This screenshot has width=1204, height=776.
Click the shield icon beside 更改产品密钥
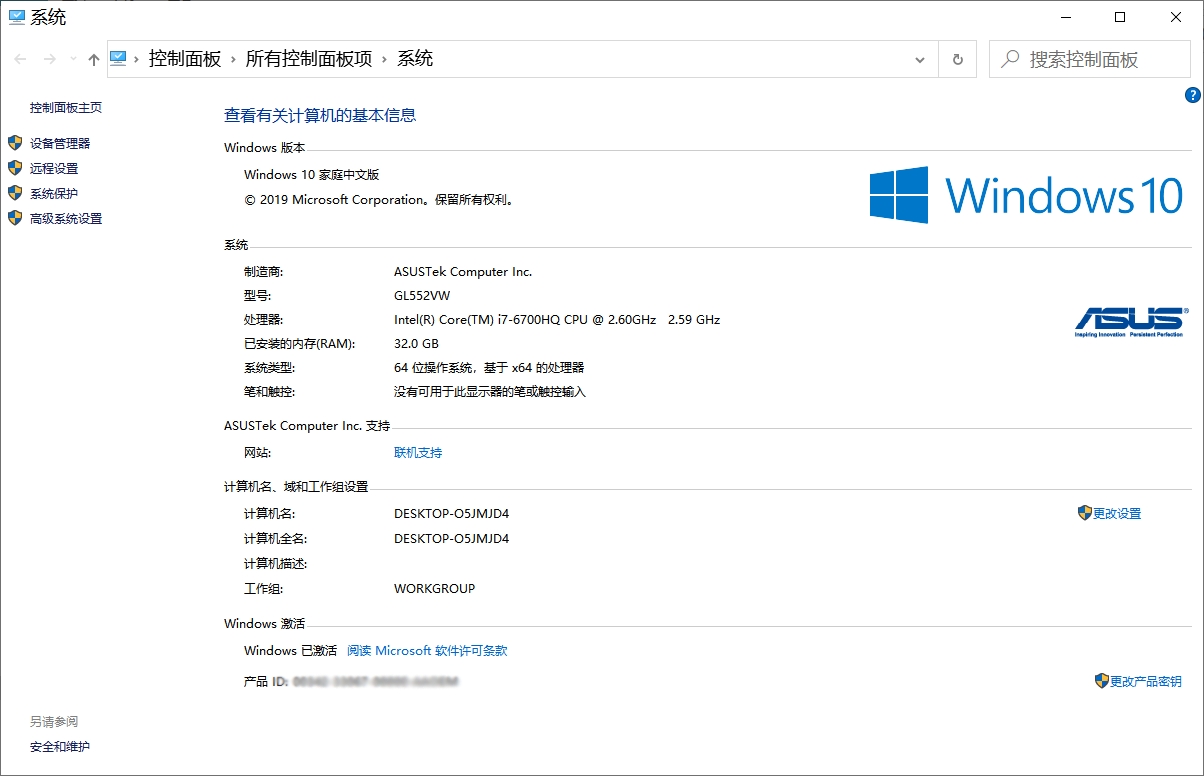1102,681
